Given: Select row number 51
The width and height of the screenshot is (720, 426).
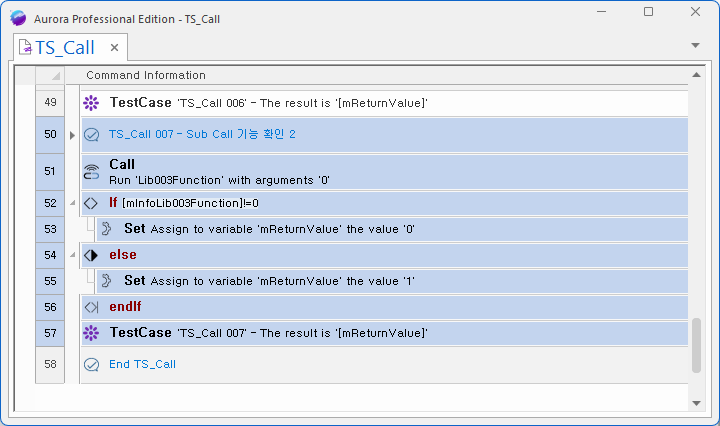Looking at the screenshot, I should 50,172.
